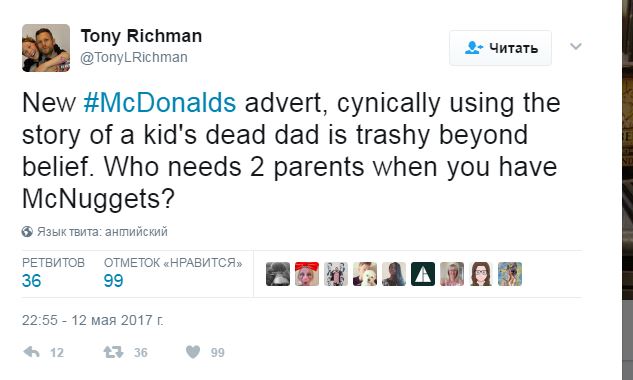
Task: Click the Язык твита: английский label
Action: click(102, 232)
